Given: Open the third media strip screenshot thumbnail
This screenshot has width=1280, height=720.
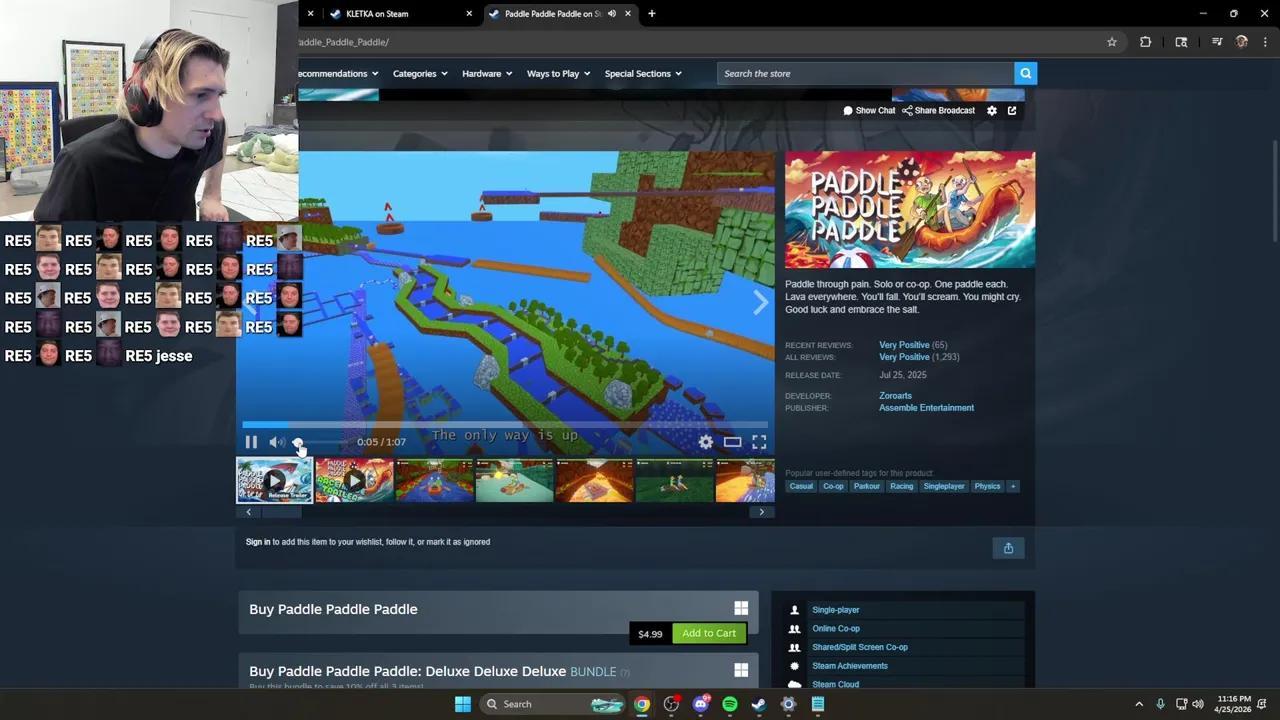Looking at the screenshot, I should pos(434,480).
